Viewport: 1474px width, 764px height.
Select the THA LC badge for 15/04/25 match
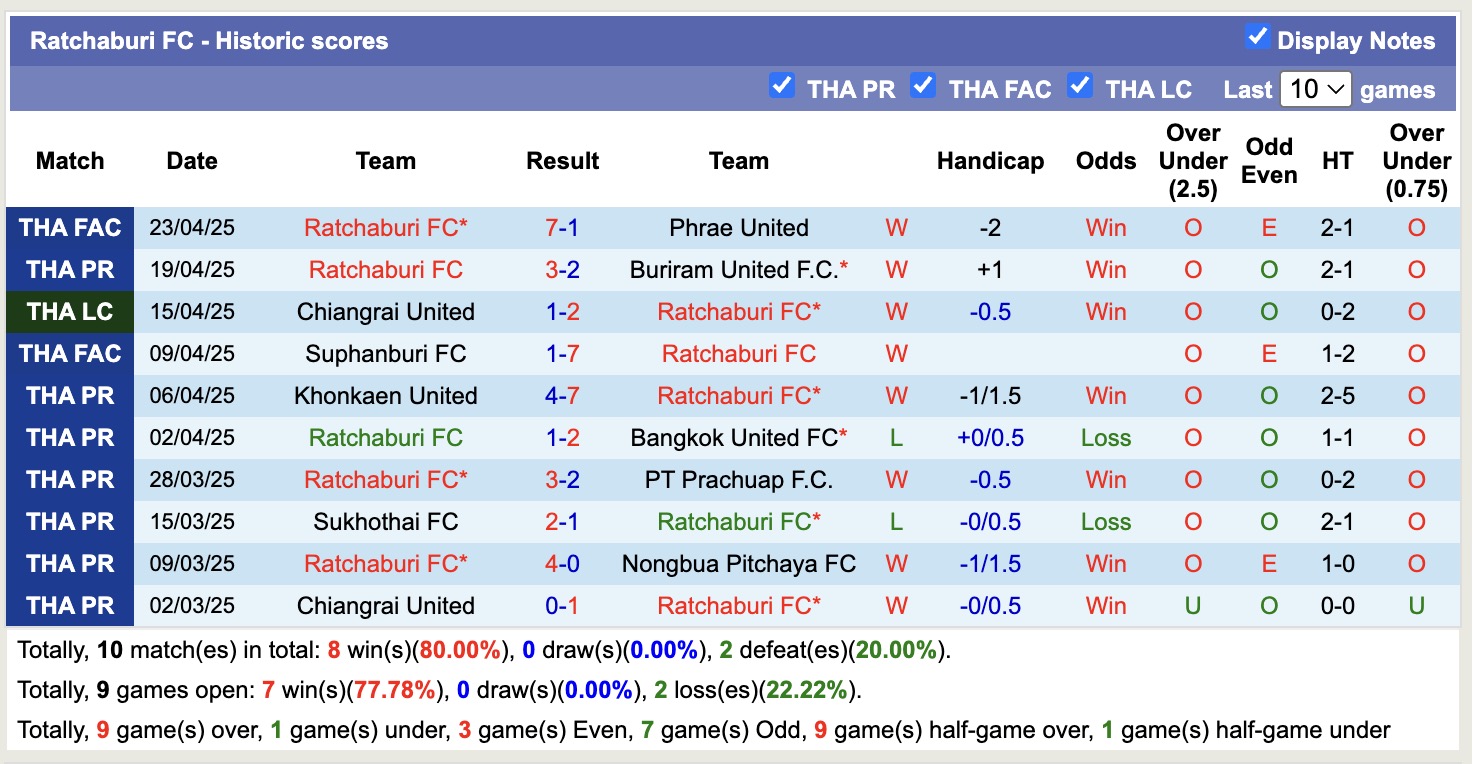[70, 311]
